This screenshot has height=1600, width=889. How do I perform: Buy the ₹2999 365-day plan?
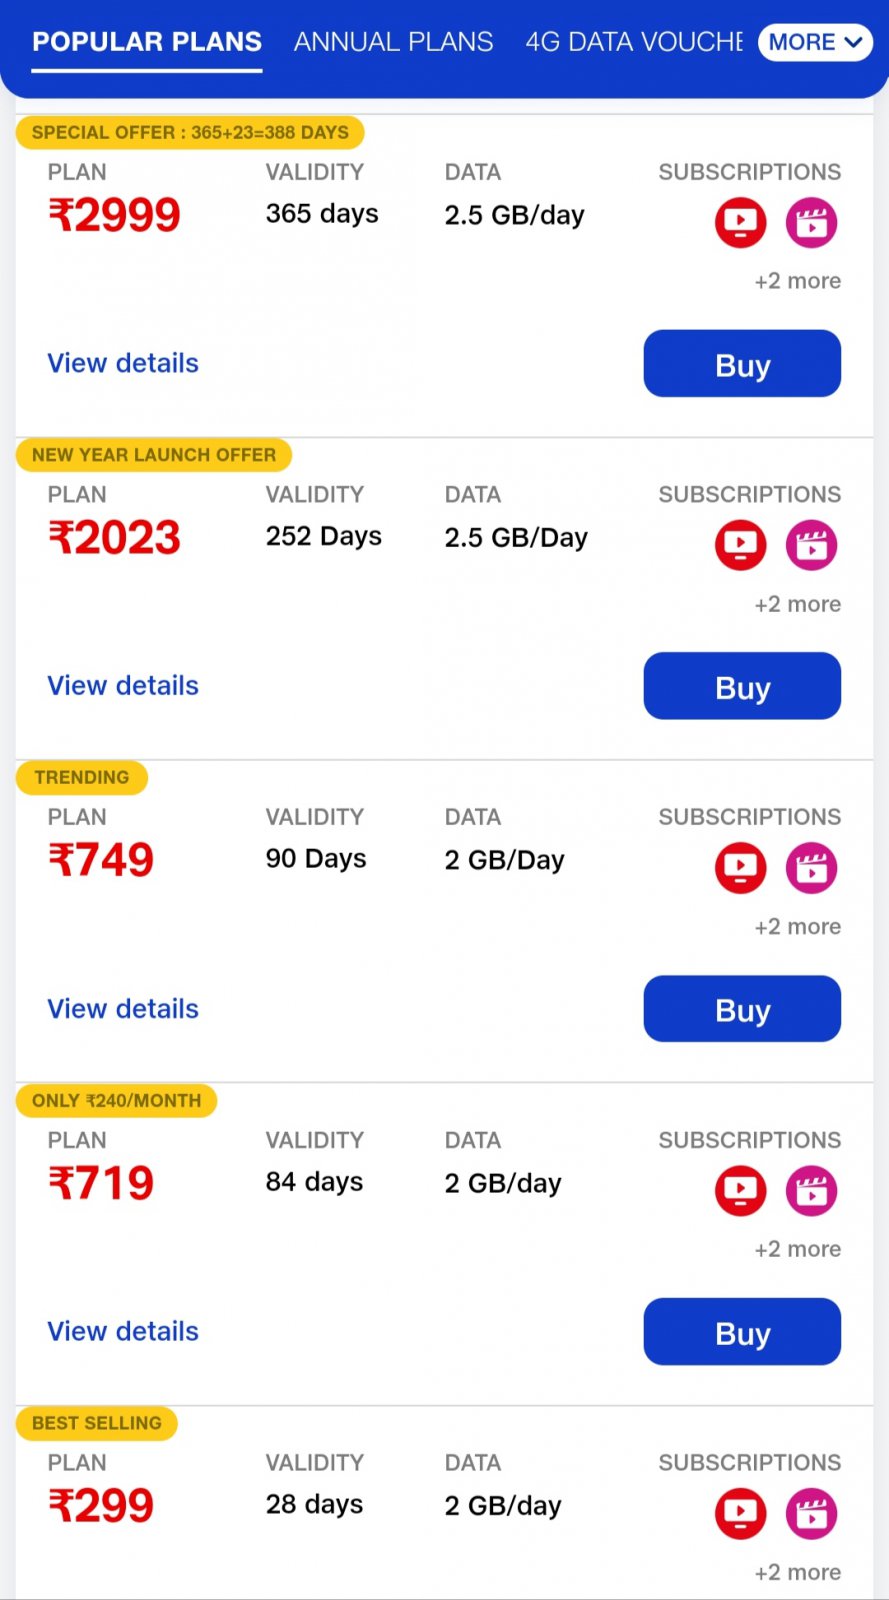tap(742, 364)
